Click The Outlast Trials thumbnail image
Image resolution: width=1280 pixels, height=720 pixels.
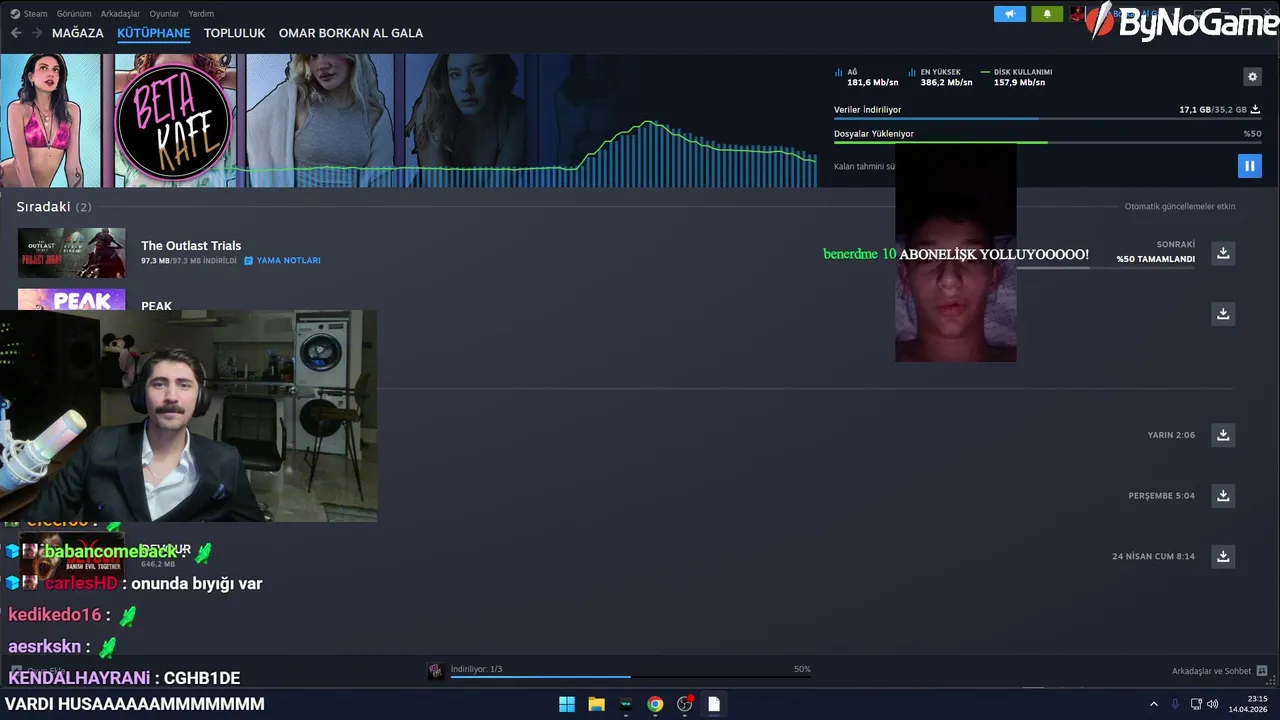pyautogui.click(x=72, y=253)
